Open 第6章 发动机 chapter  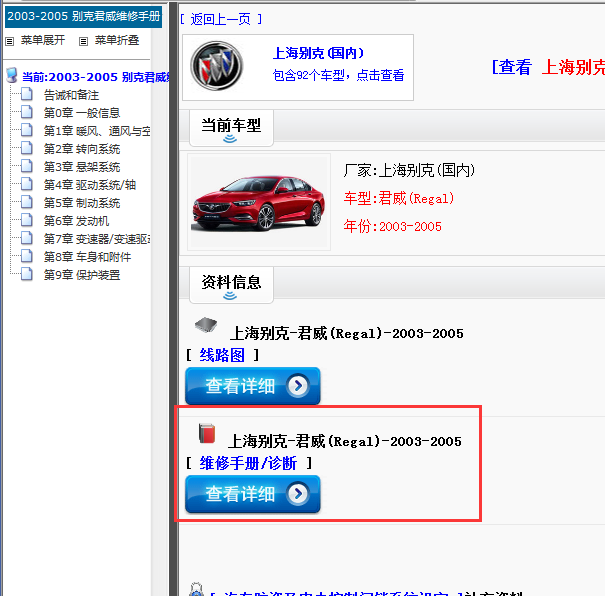point(76,221)
